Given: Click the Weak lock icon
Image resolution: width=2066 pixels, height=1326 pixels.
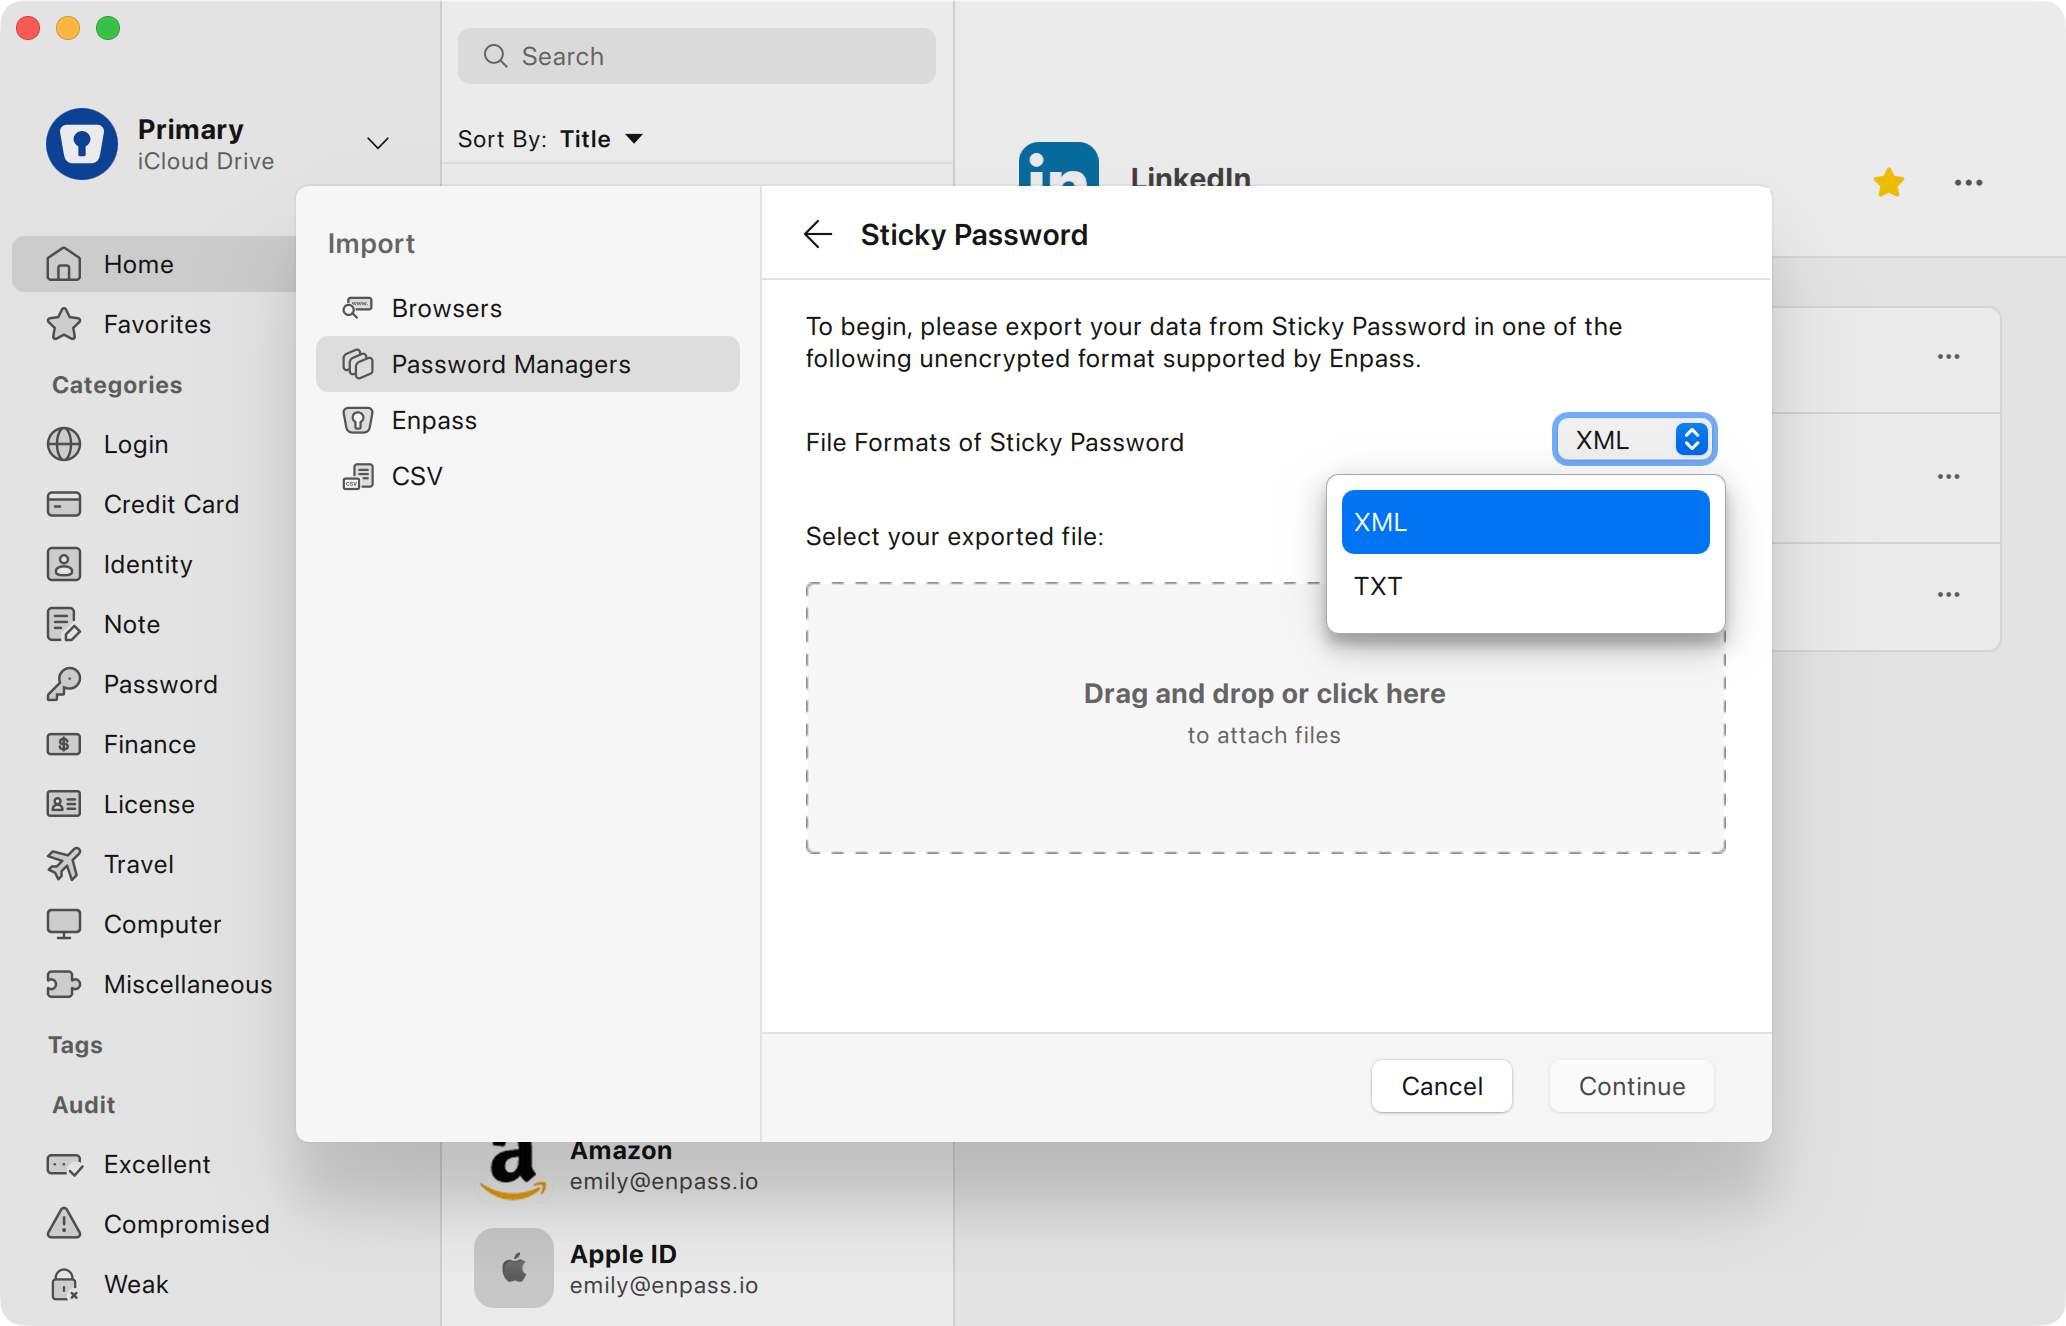Looking at the screenshot, I should pyautogui.click(x=64, y=1284).
